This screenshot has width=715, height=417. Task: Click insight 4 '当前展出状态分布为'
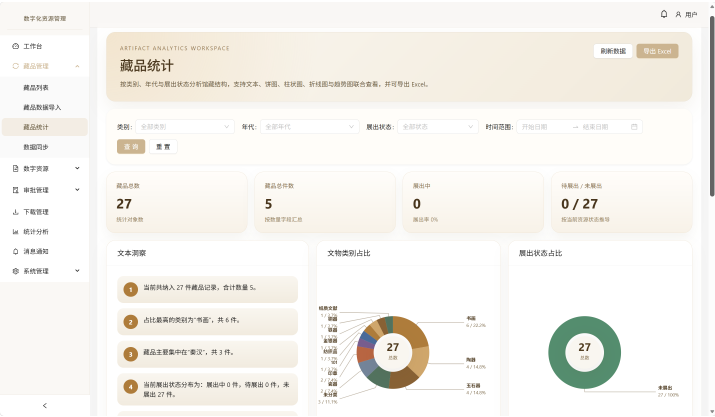[x=207, y=389]
